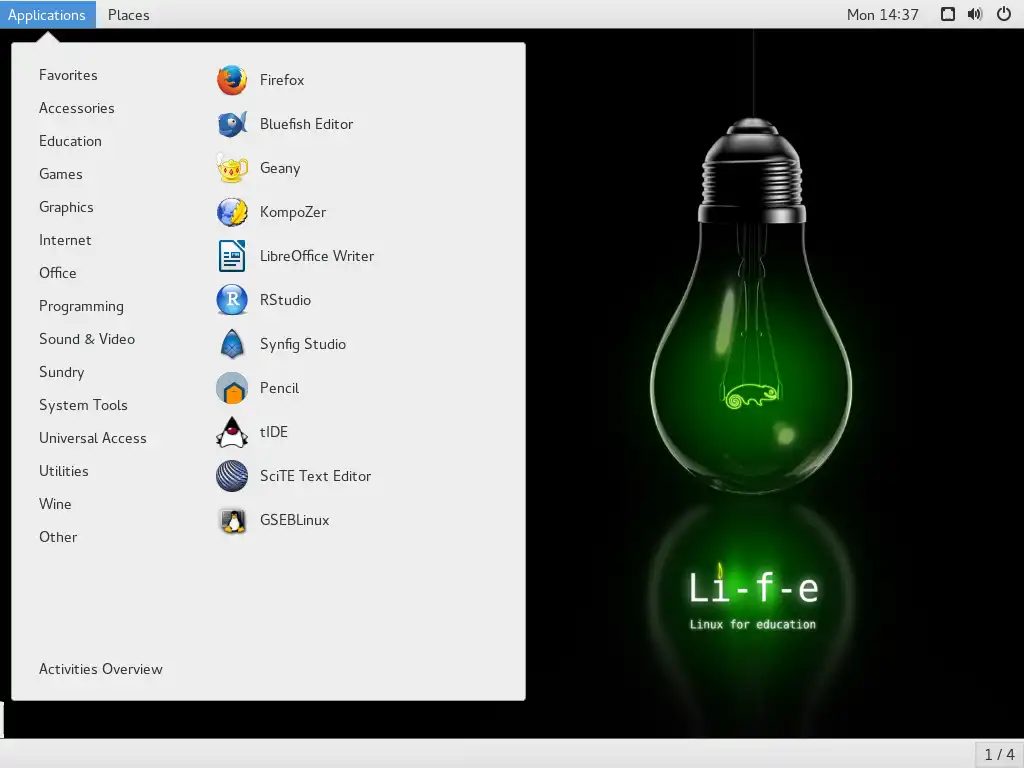Click the Applications menu

click(48, 14)
